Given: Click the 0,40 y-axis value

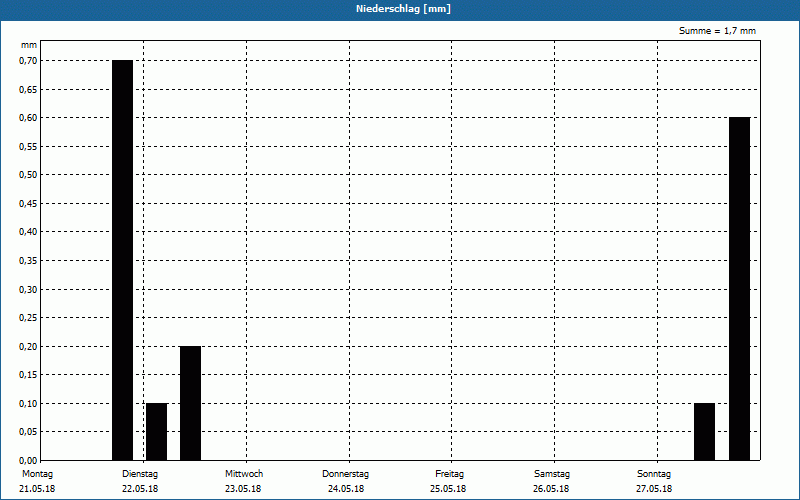Looking at the screenshot, I should pos(28,232).
